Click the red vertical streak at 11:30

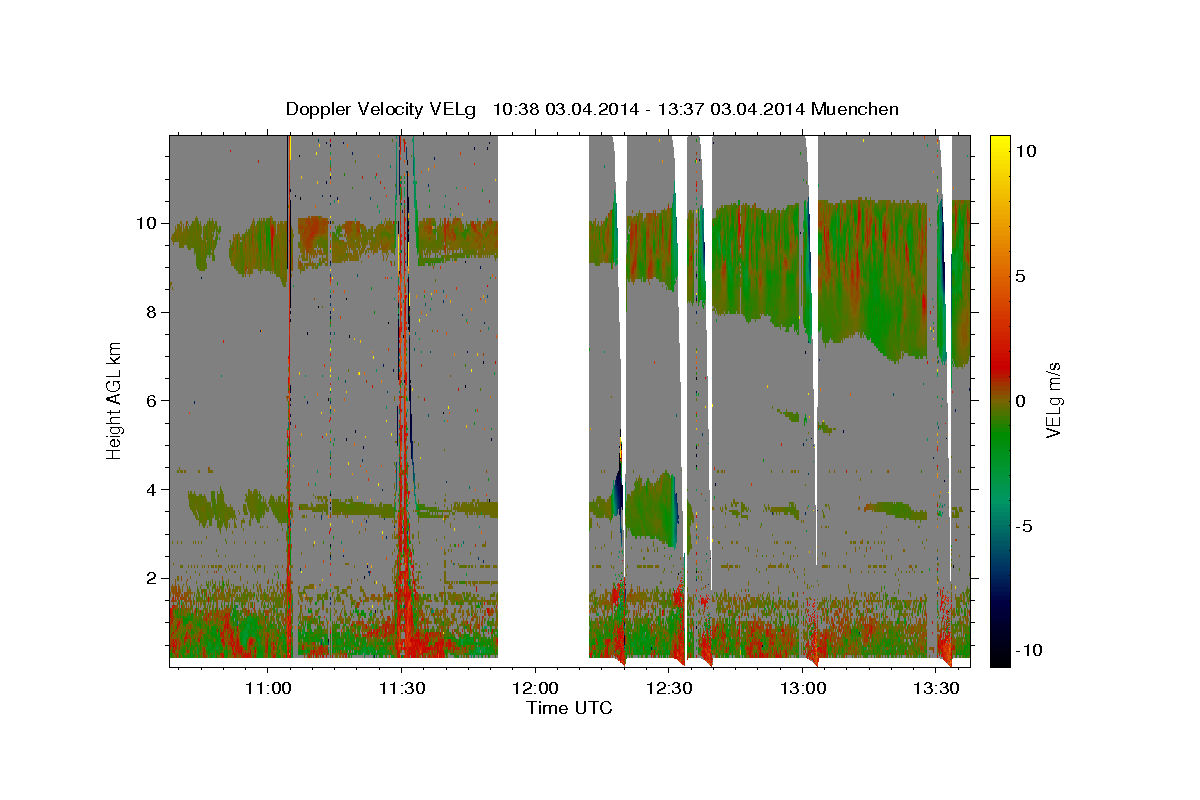[402, 400]
